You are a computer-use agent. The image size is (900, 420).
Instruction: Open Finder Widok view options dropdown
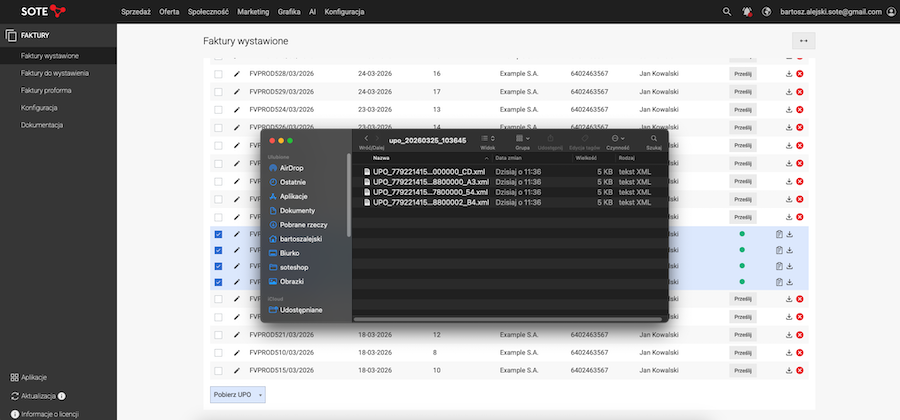point(488,138)
